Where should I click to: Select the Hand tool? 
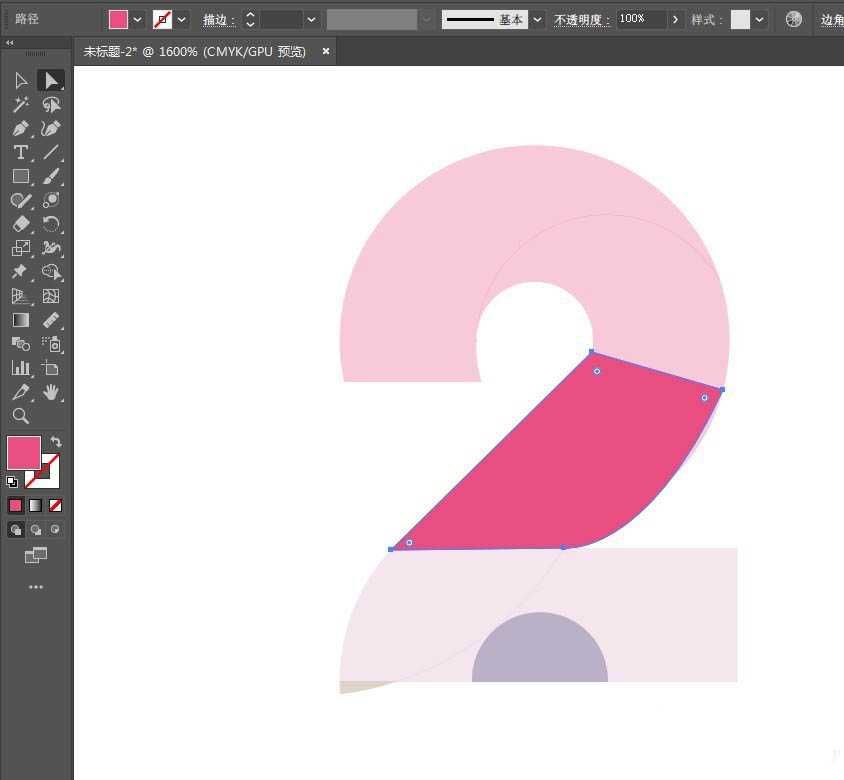51,392
